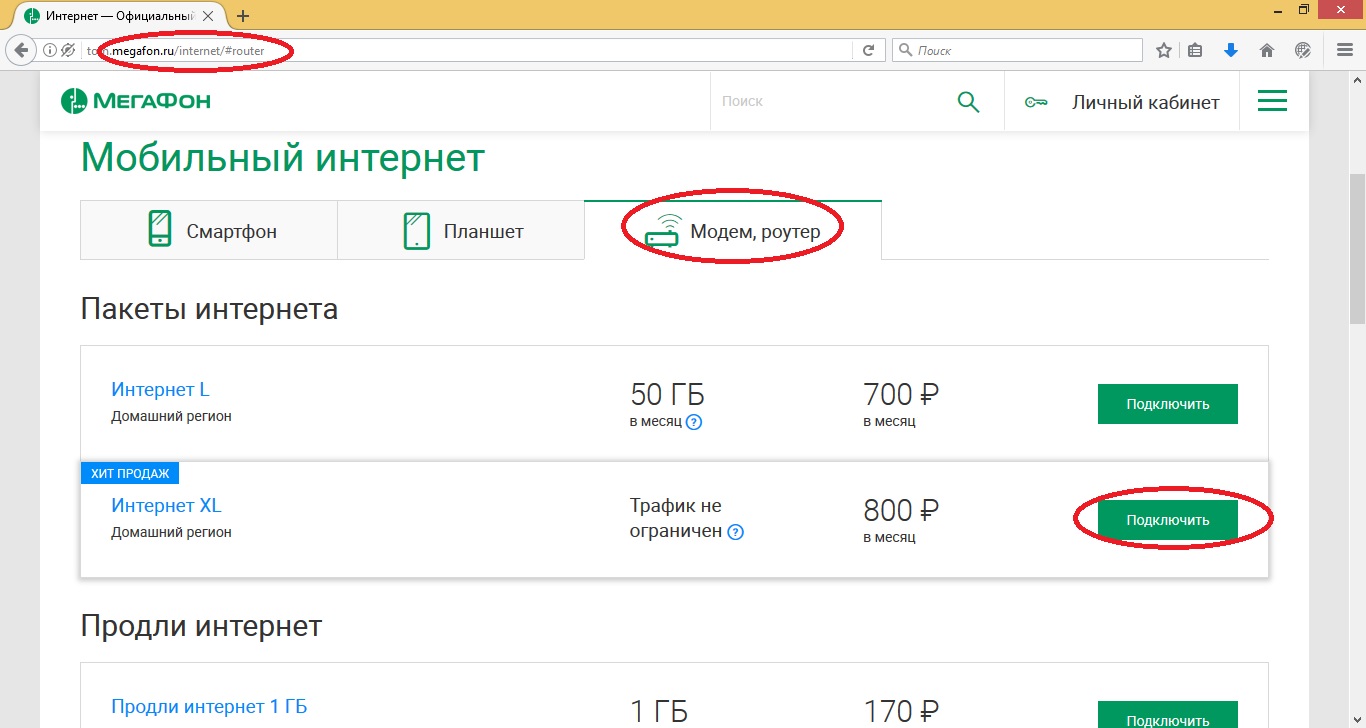Viewport: 1366px width, 728px height.
Task: Open the Megafon site hamburger menu
Action: (1272, 100)
